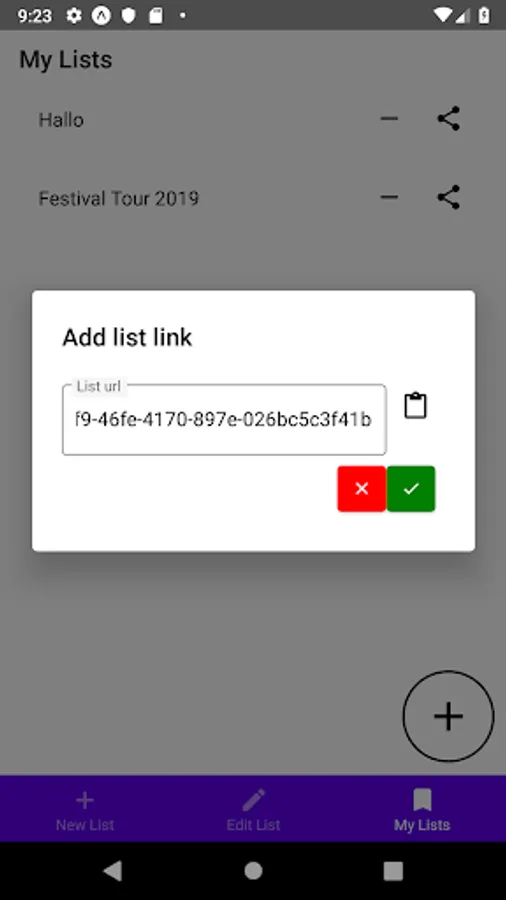The image size is (506, 900).
Task: Open the Festival Tour 2019 list entry
Action: [x=119, y=199]
